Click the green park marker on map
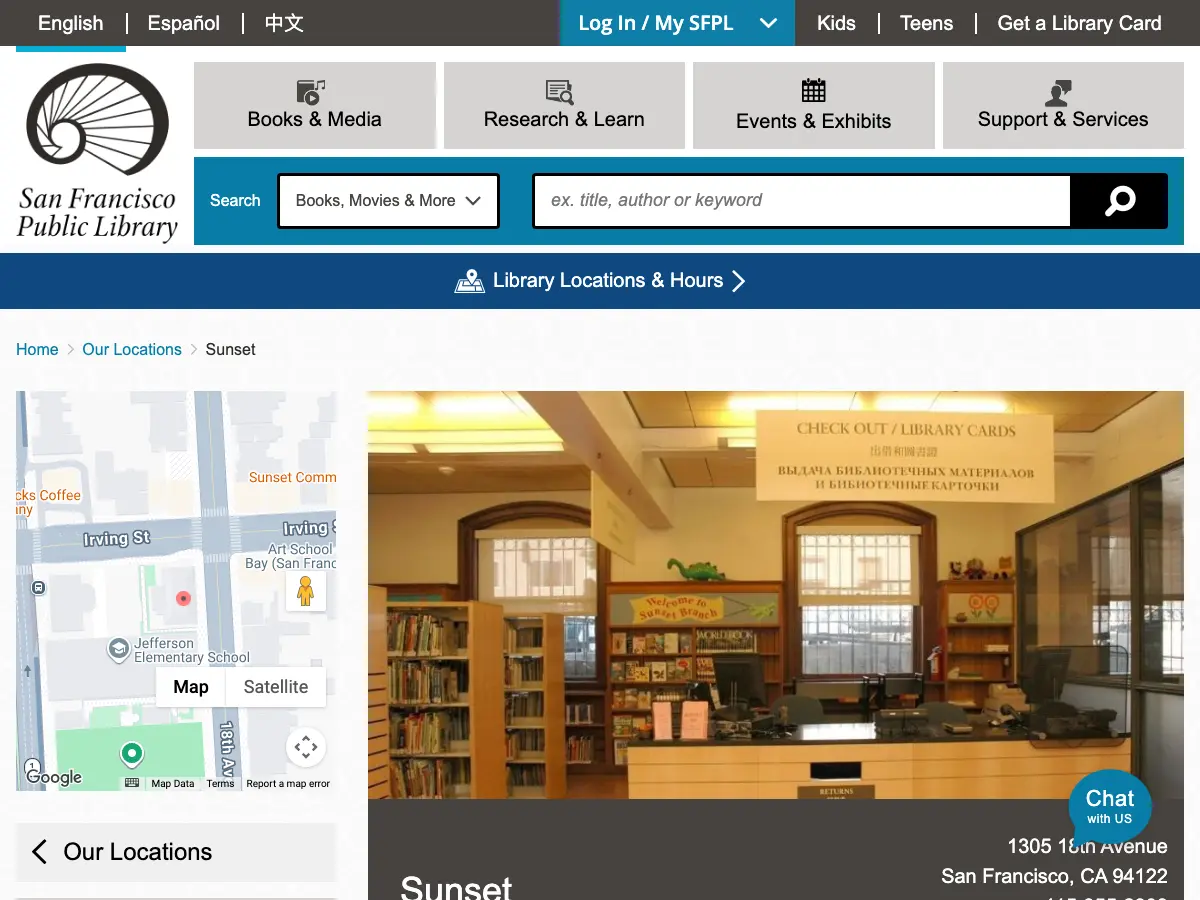 (x=131, y=753)
